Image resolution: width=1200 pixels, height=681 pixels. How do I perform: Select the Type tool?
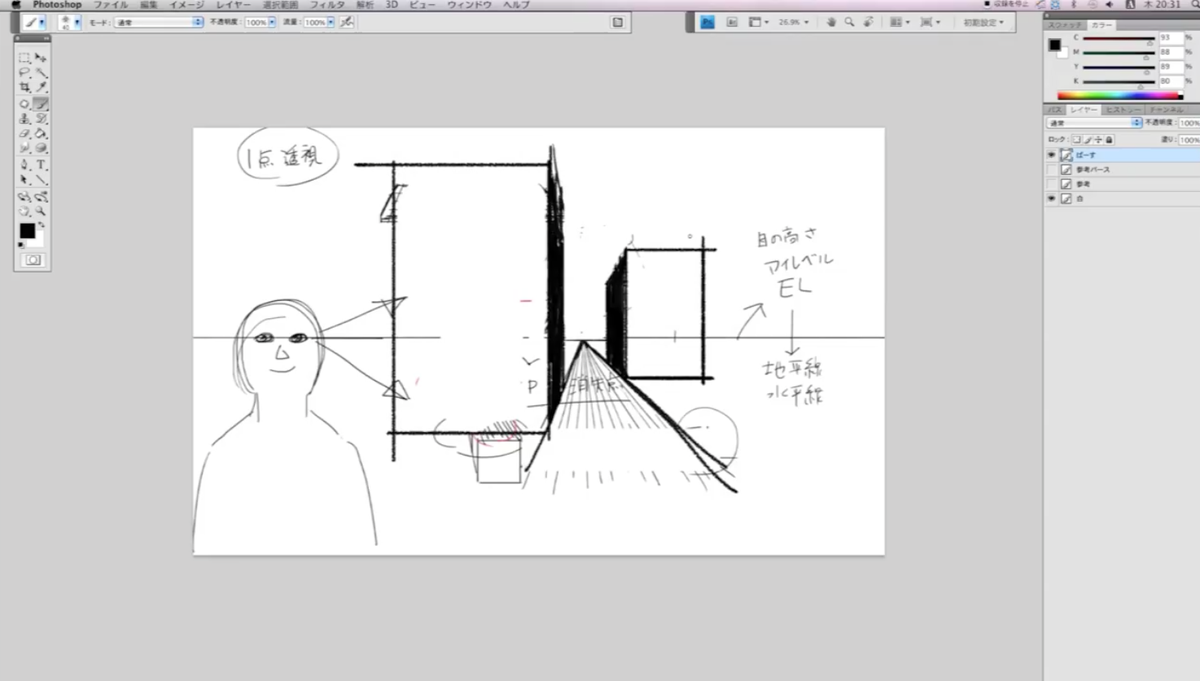tap(41, 165)
